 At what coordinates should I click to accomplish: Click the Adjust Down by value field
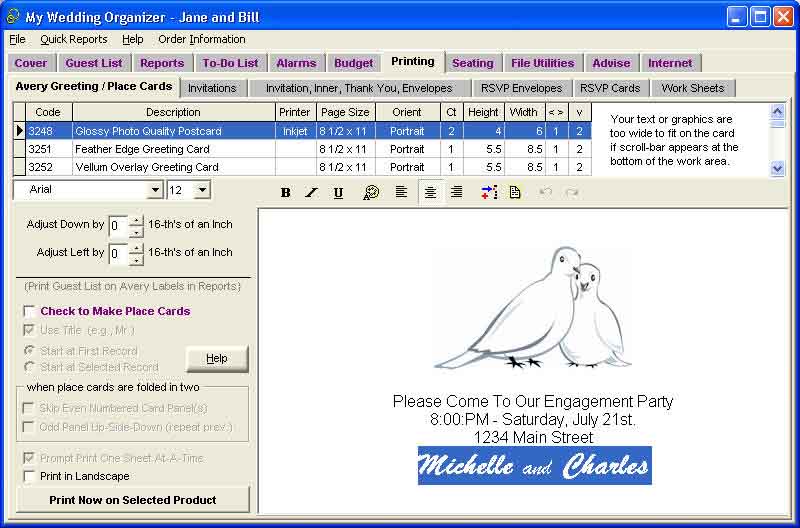(x=119, y=226)
